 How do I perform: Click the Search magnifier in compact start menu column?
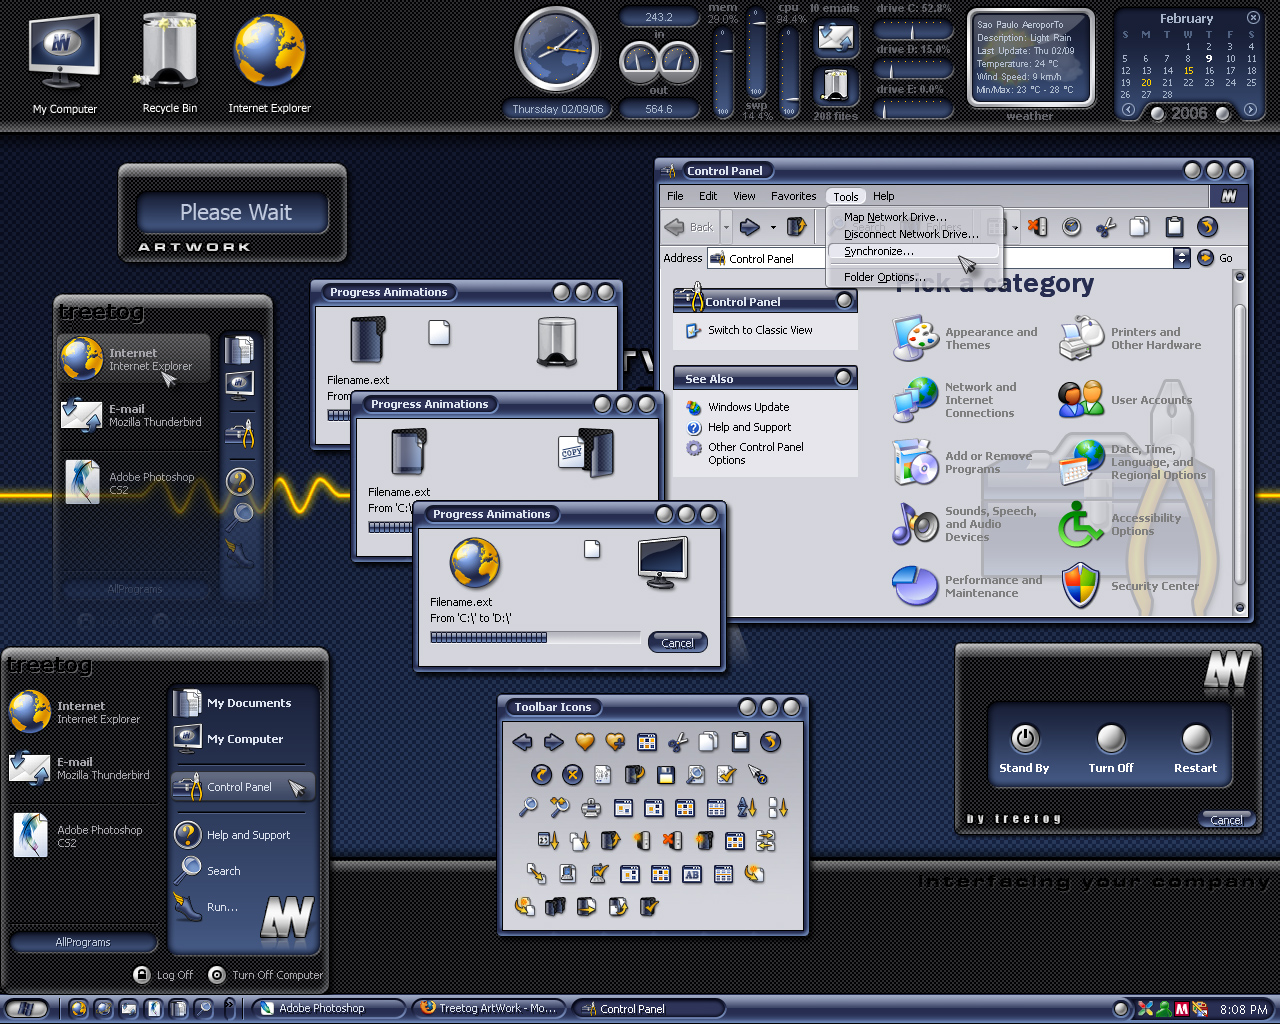click(241, 516)
